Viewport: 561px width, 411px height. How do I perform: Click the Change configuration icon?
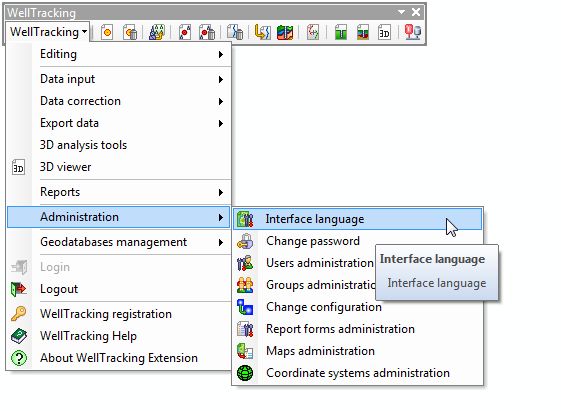tap(245, 307)
